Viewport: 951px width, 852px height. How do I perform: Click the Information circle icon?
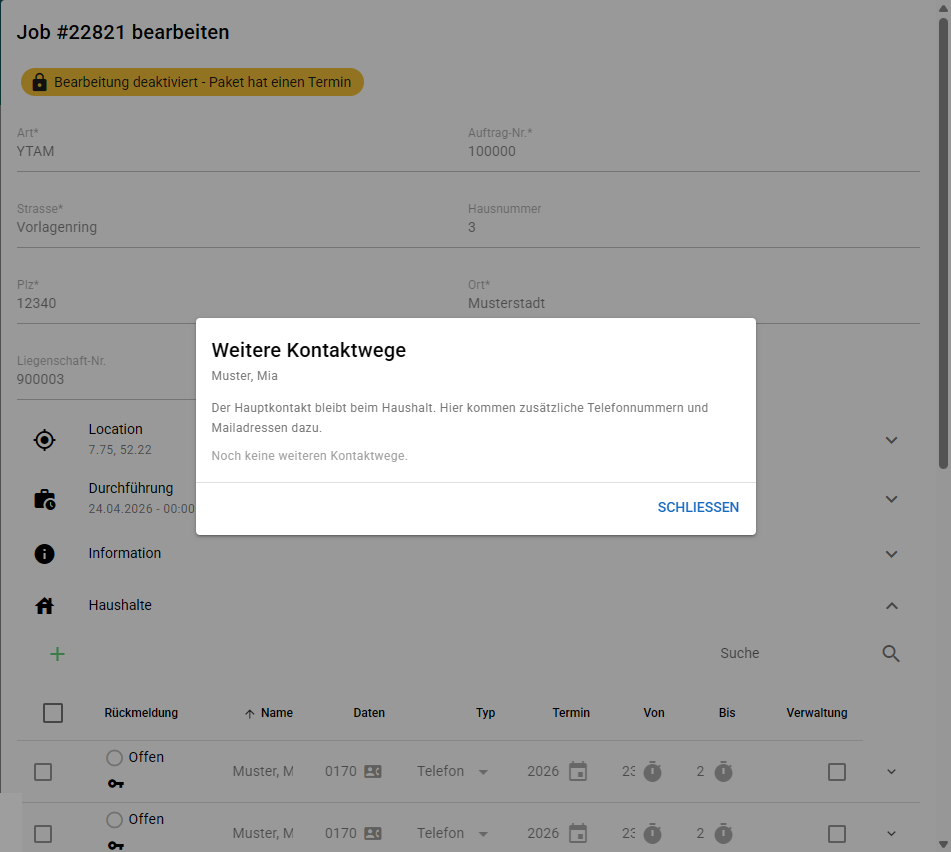44,554
